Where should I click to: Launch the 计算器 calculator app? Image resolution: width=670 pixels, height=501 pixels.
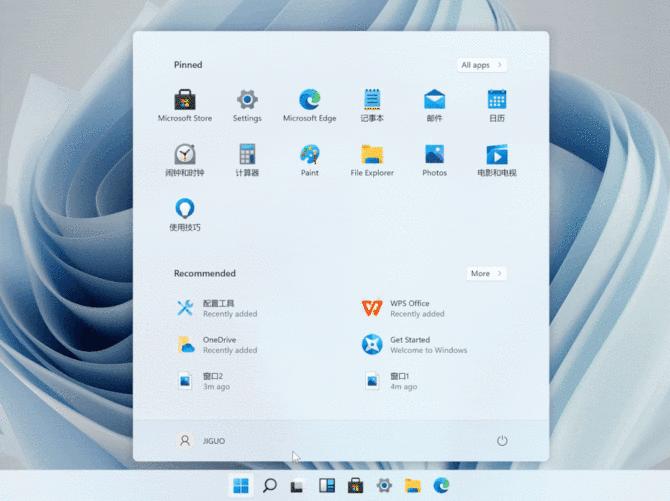coord(247,161)
